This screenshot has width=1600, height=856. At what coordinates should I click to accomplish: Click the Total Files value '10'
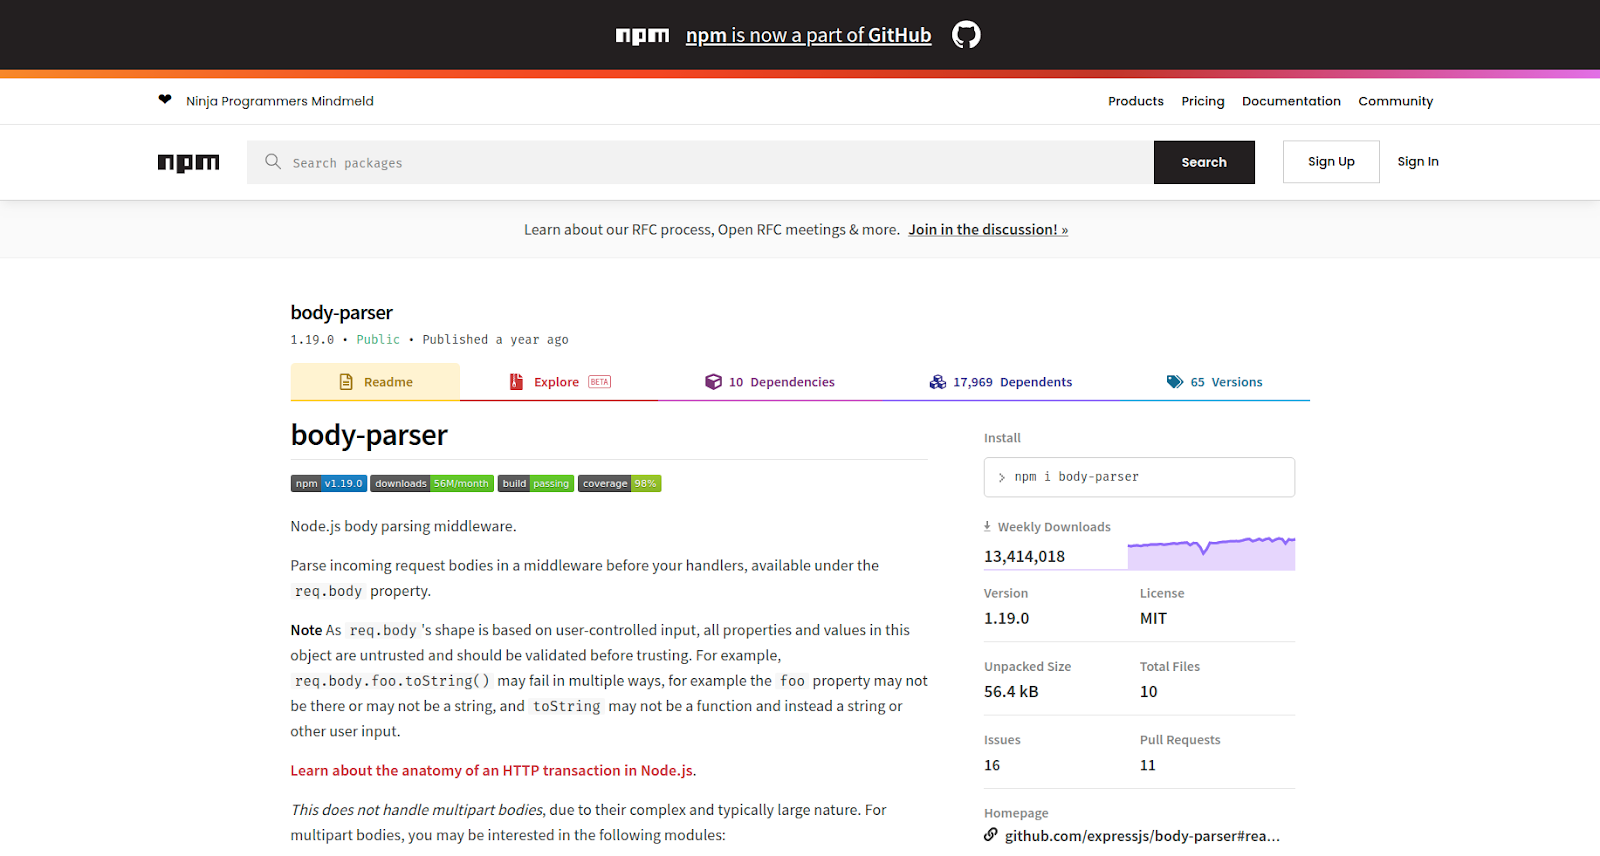point(1148,692)
